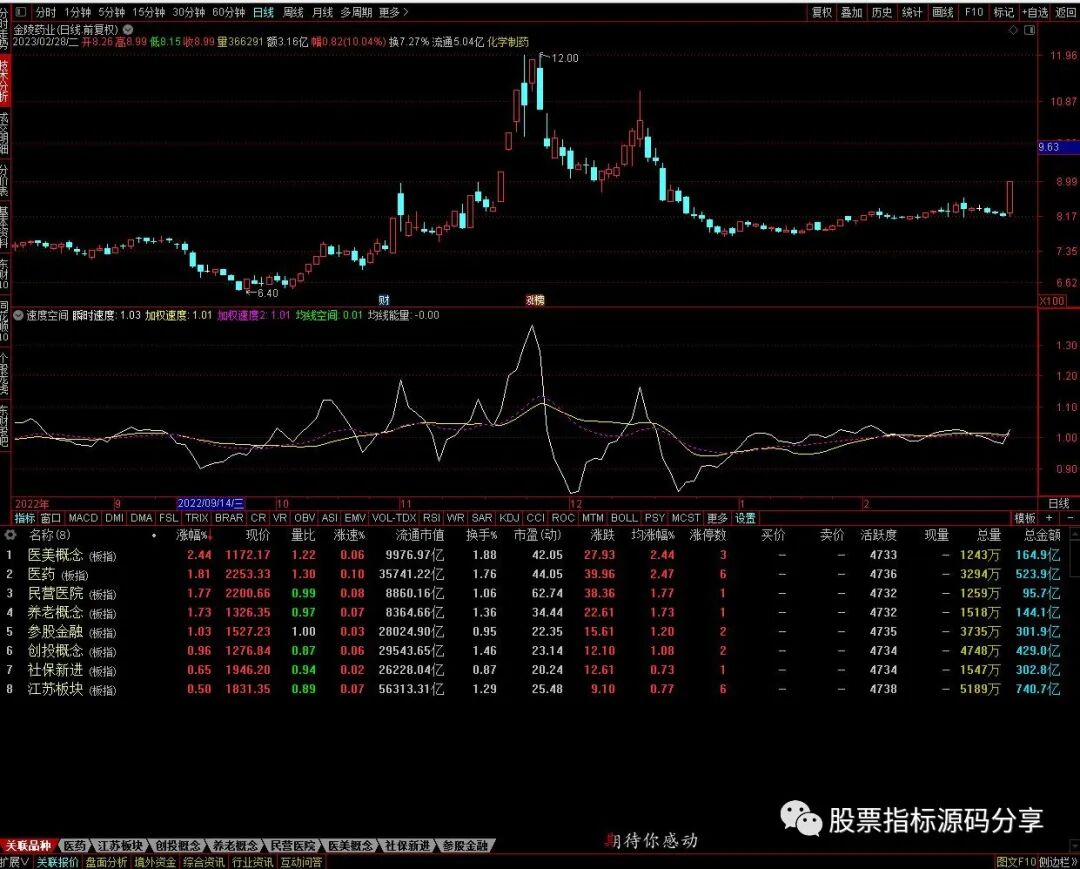Select the VOL-TDX indicator
Image resolution: width=1080 pixels, height=869 pixels.
pos(394,518)
